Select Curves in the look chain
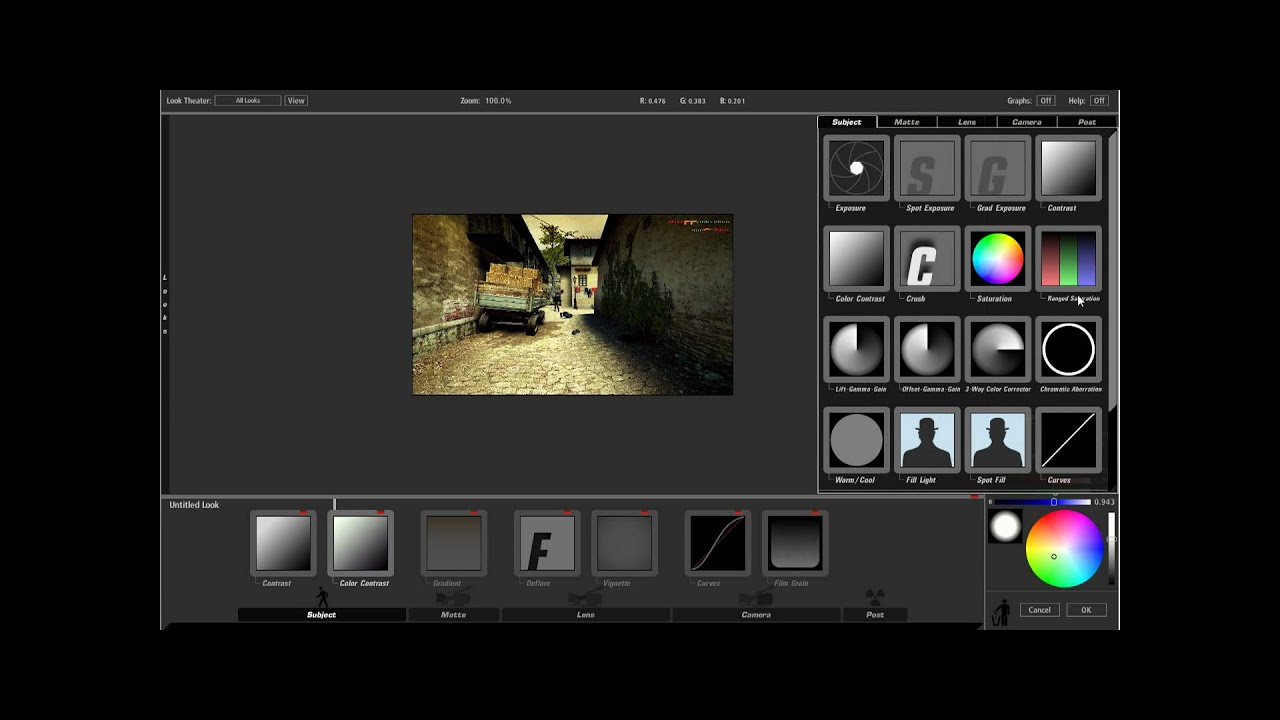 (x=717, y=543)
